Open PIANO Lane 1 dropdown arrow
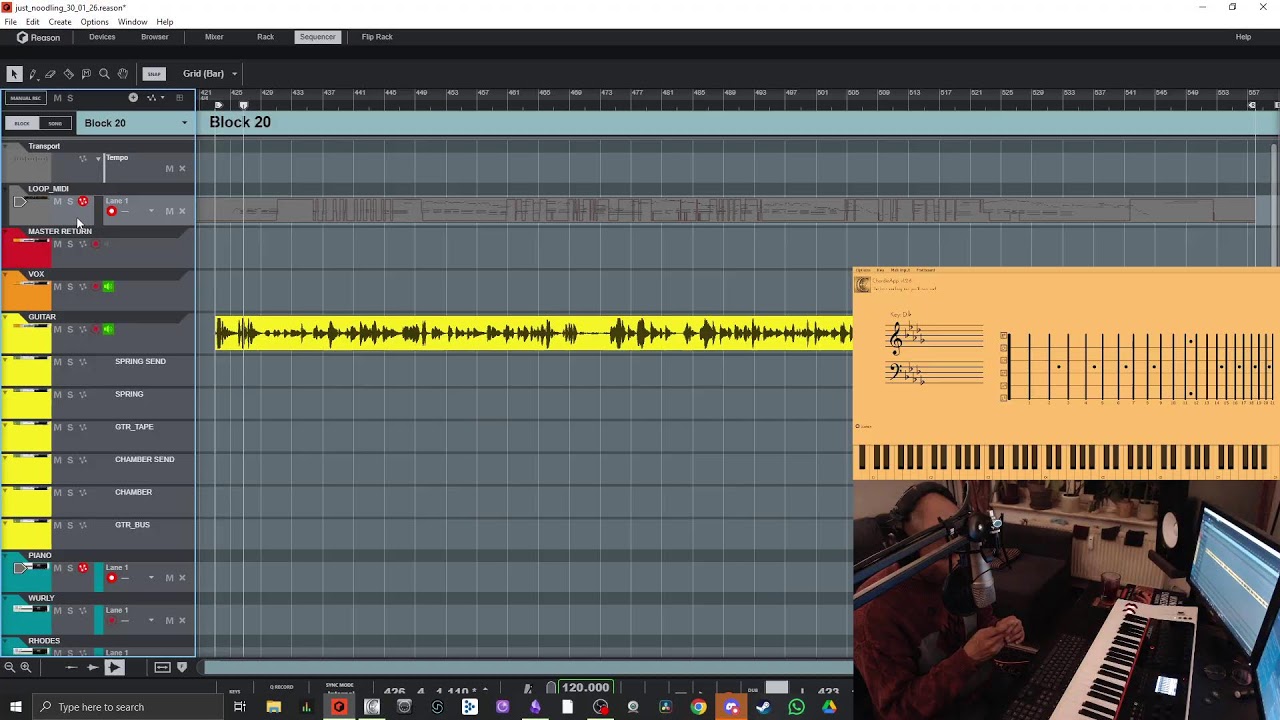This screenshot has width=1280, height=720. click(151, 578)
